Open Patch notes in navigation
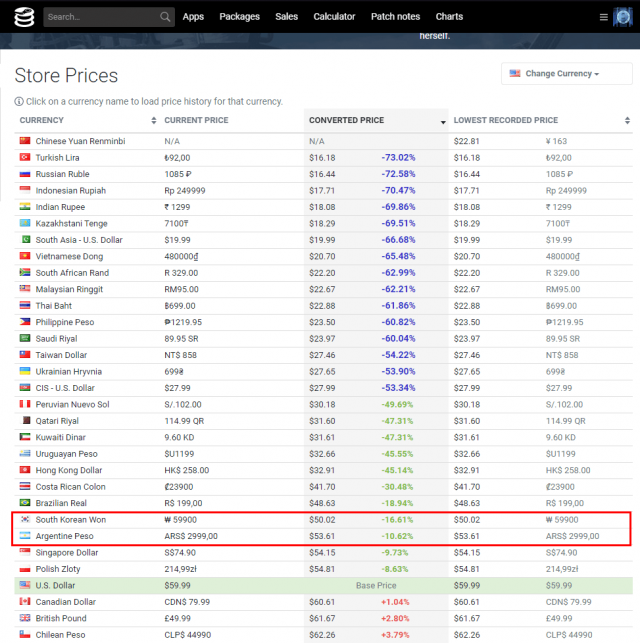The height and width of the screenshot is (643, 640). tap(395, 16)
